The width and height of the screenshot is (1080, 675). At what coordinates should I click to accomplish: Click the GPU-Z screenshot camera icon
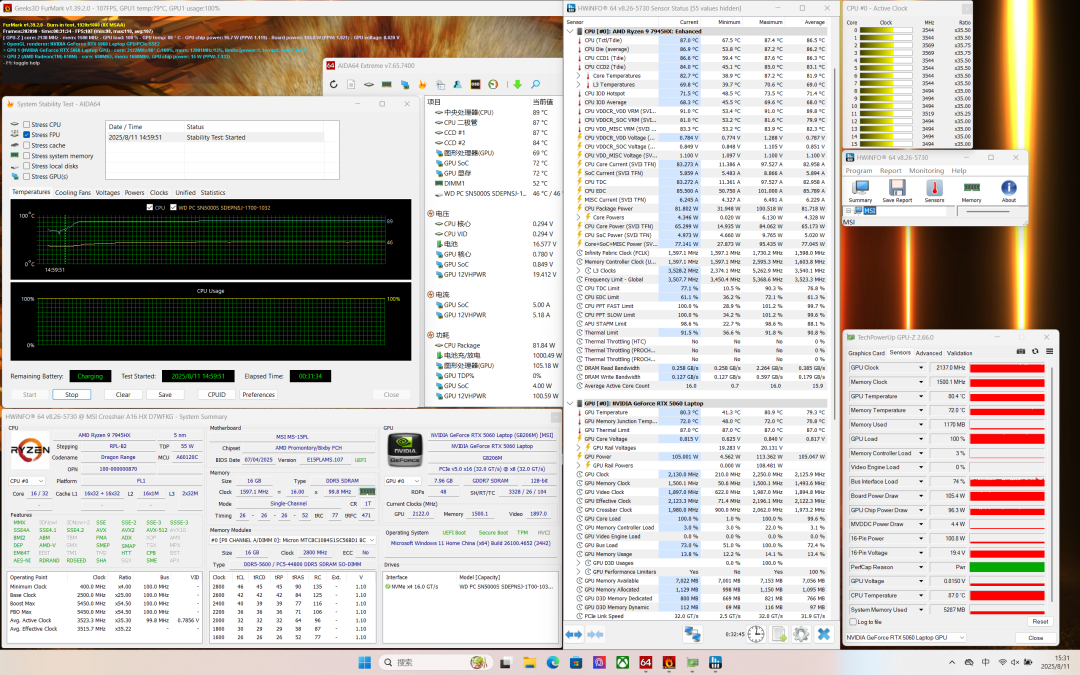point(1021,351)
